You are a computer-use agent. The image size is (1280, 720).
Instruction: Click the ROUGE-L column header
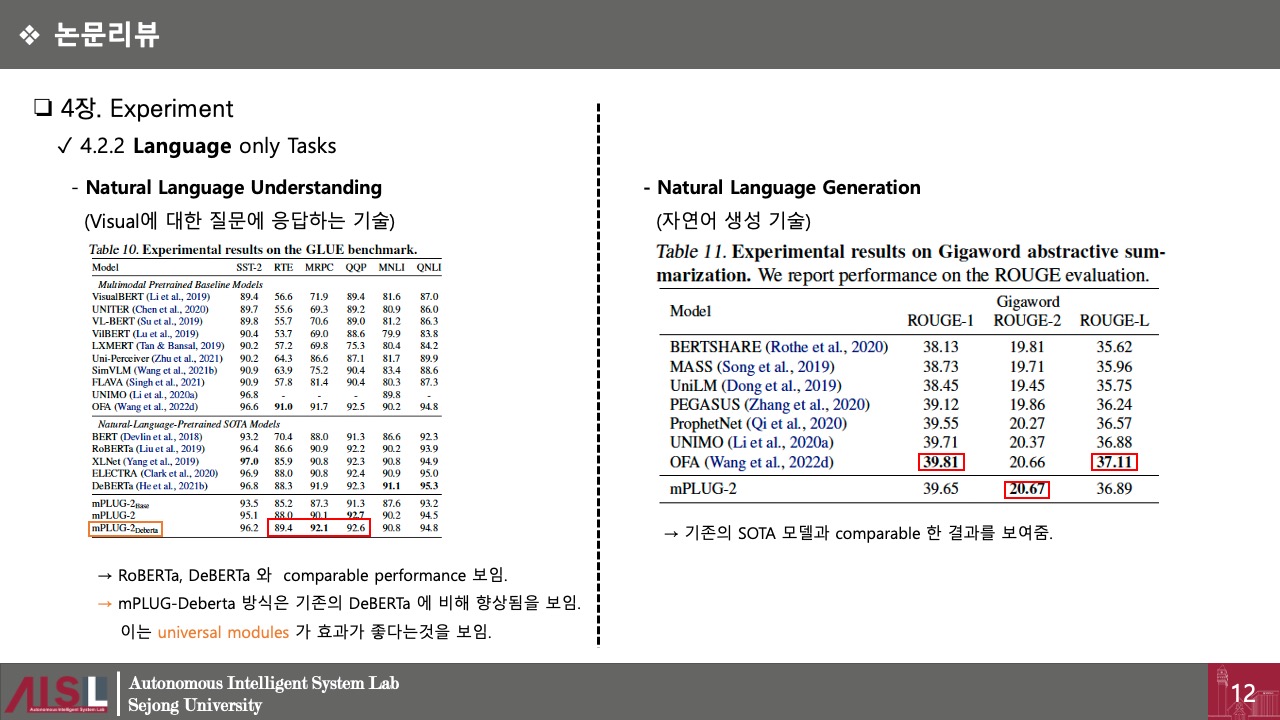coord(1113,321)
